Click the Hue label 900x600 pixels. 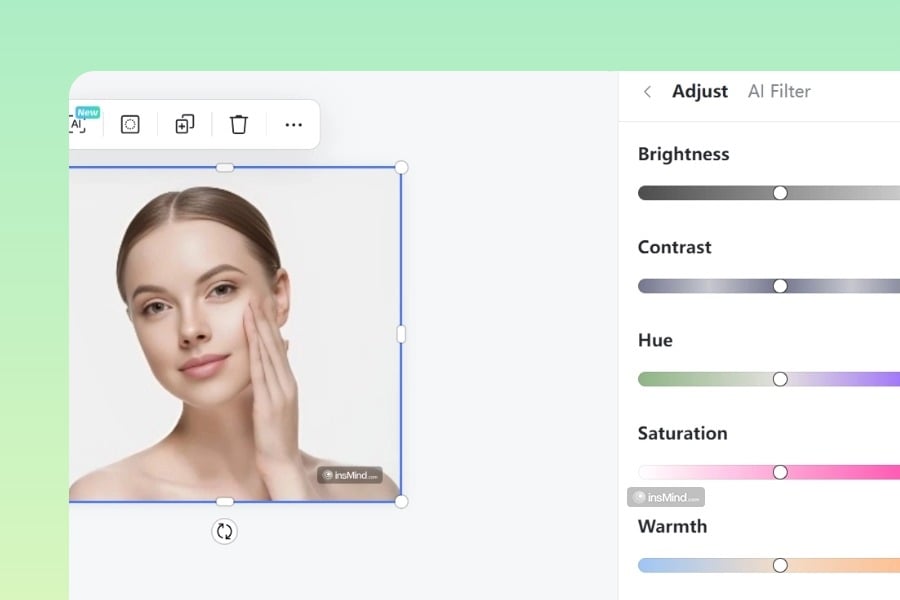tap(655, 340)
